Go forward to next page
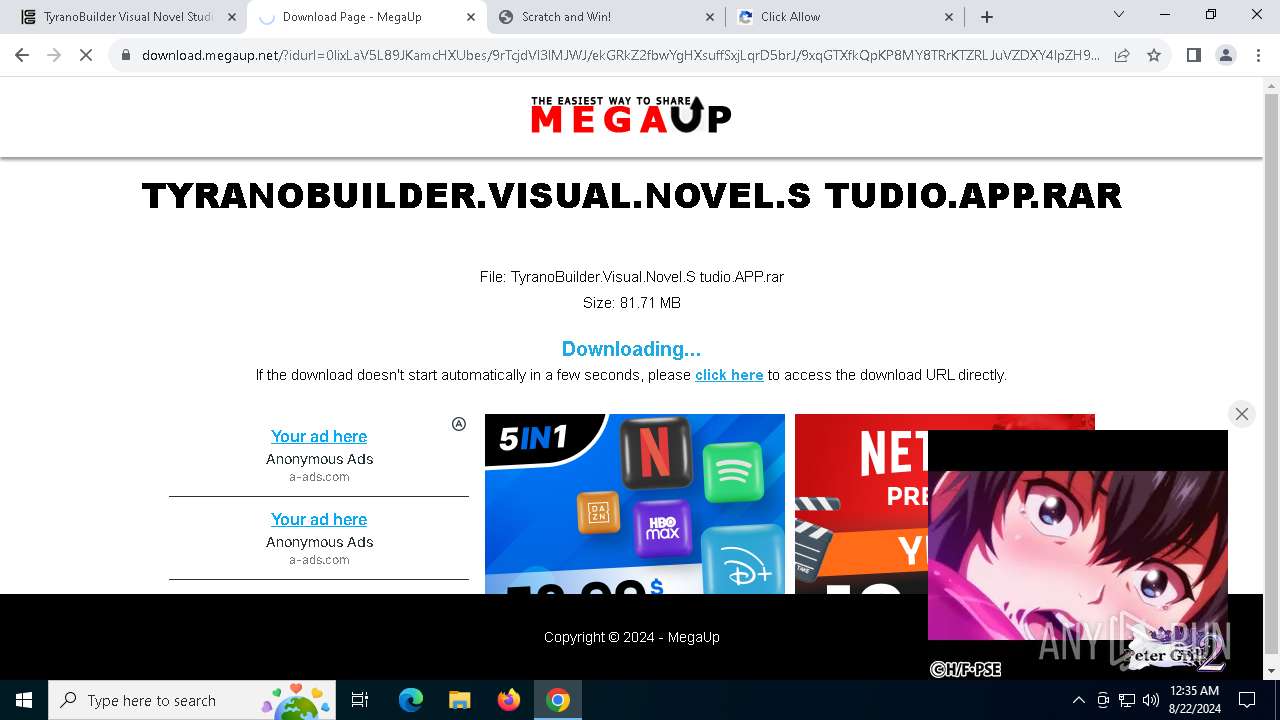Viewport: 1280px width, 720px height. pos(54,55)
